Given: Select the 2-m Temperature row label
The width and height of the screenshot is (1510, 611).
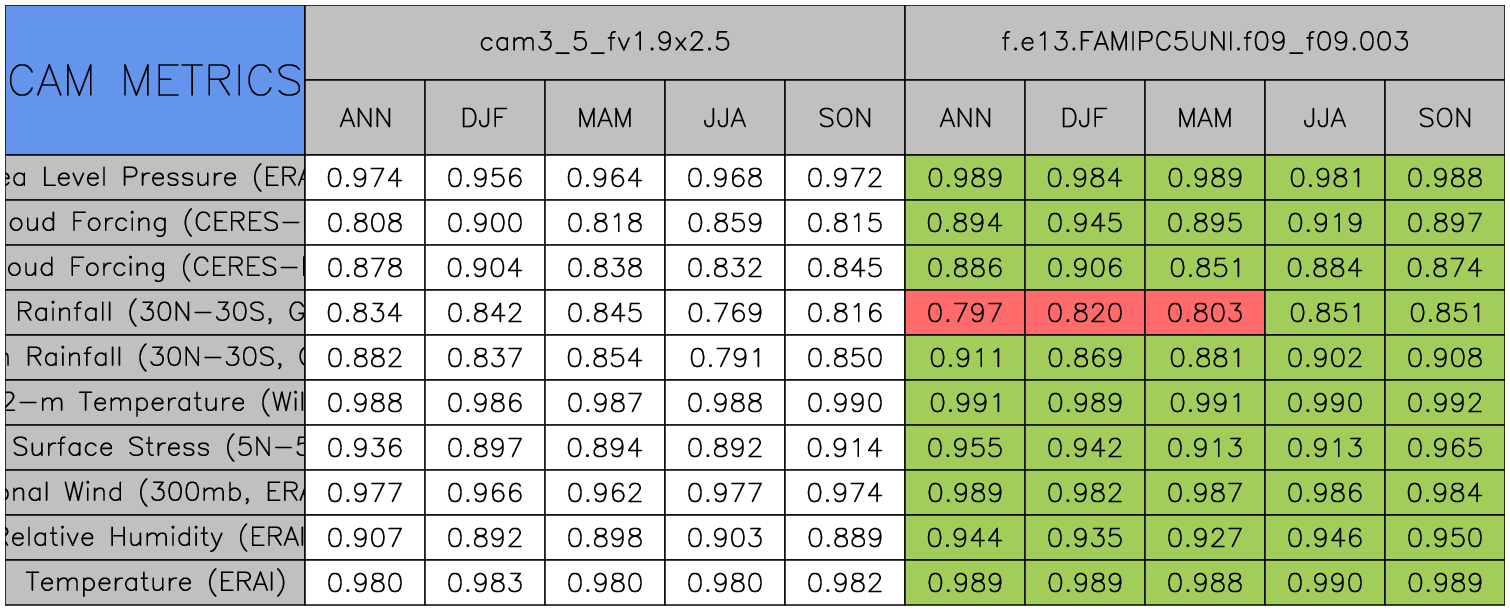Looking at the screenshot, I should (154, 403).
